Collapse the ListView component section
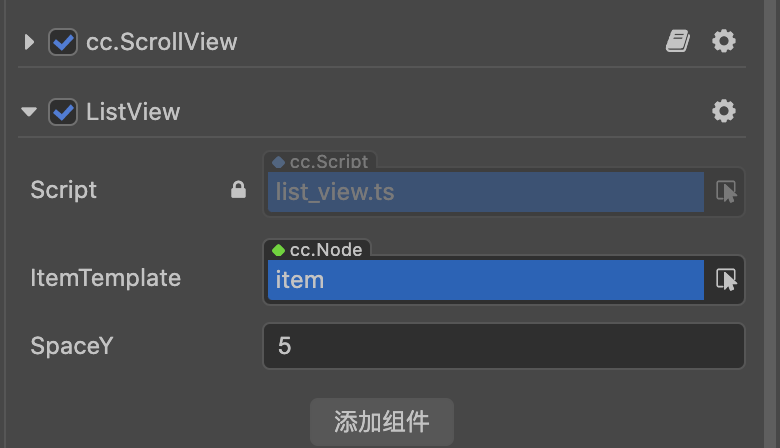The height and width of the screenshot is (448, 780). (29, 112)
